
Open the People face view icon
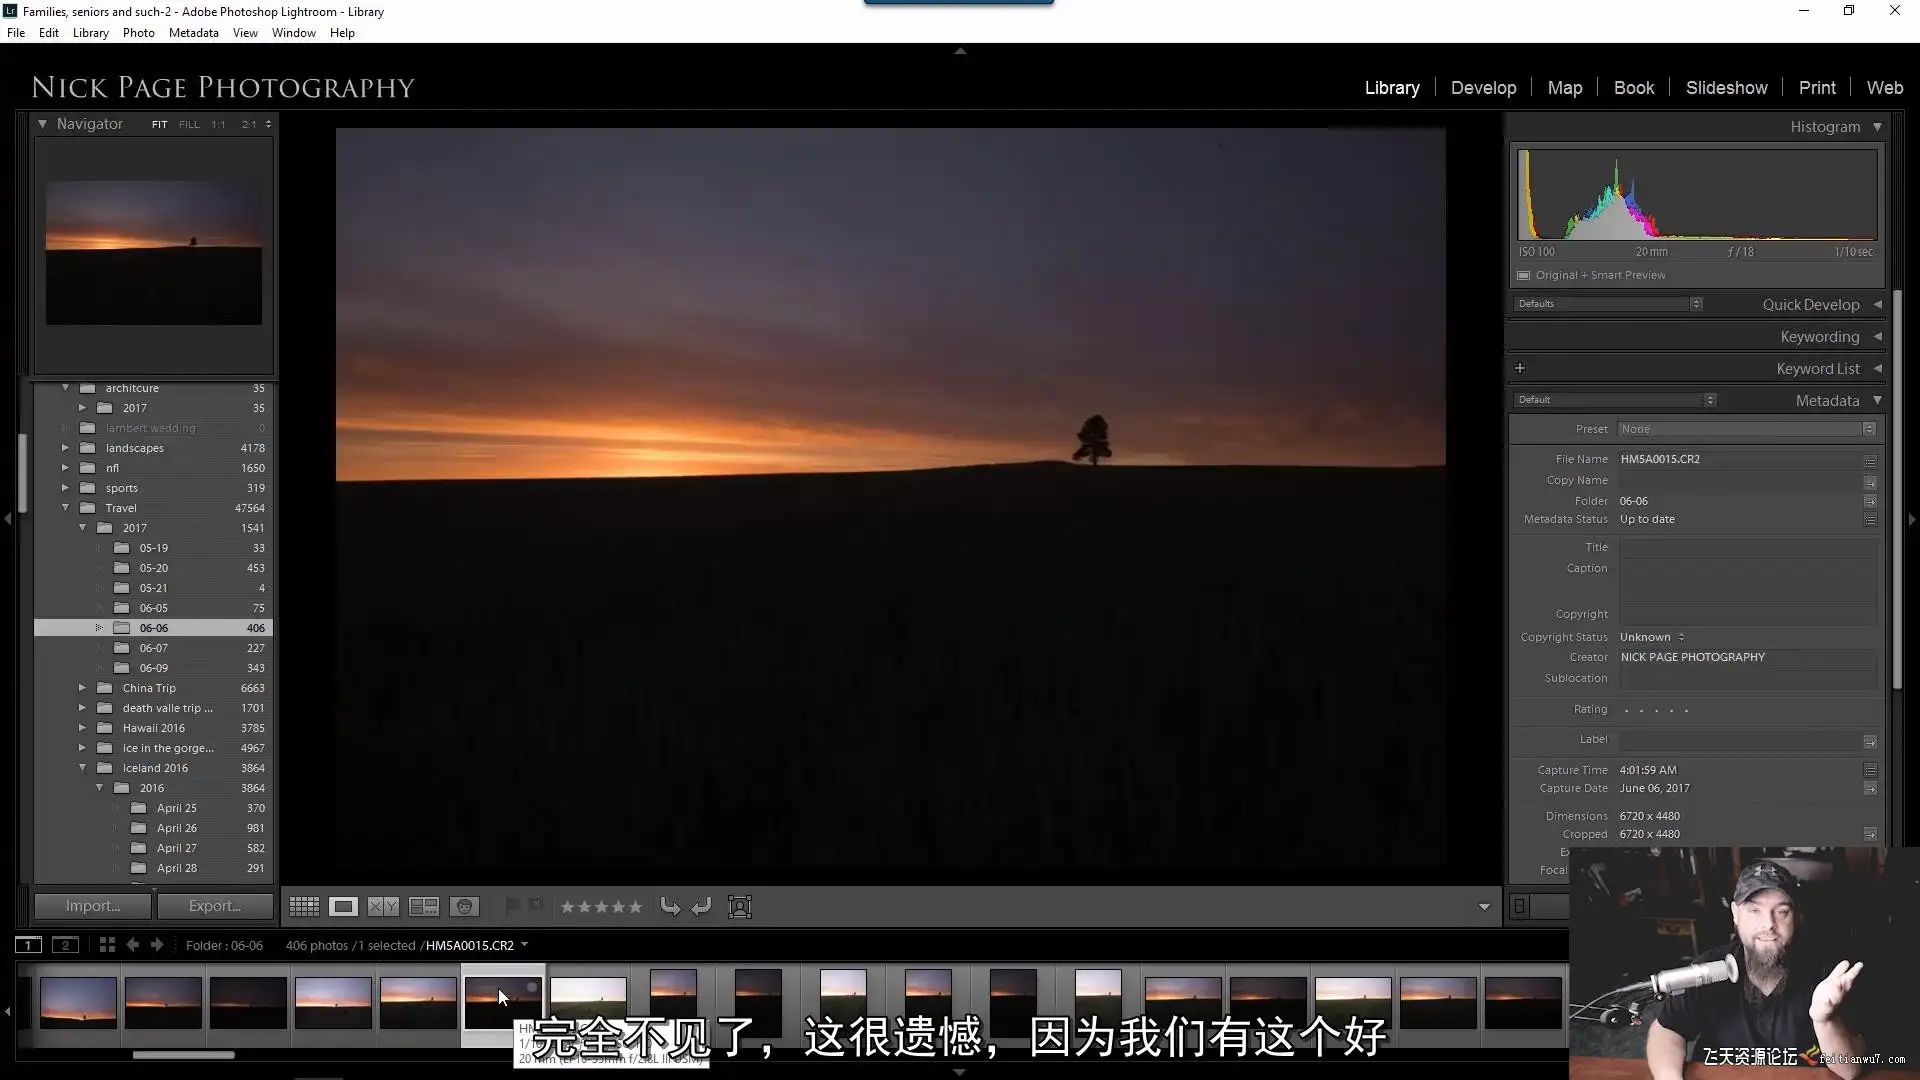point(464,907)
